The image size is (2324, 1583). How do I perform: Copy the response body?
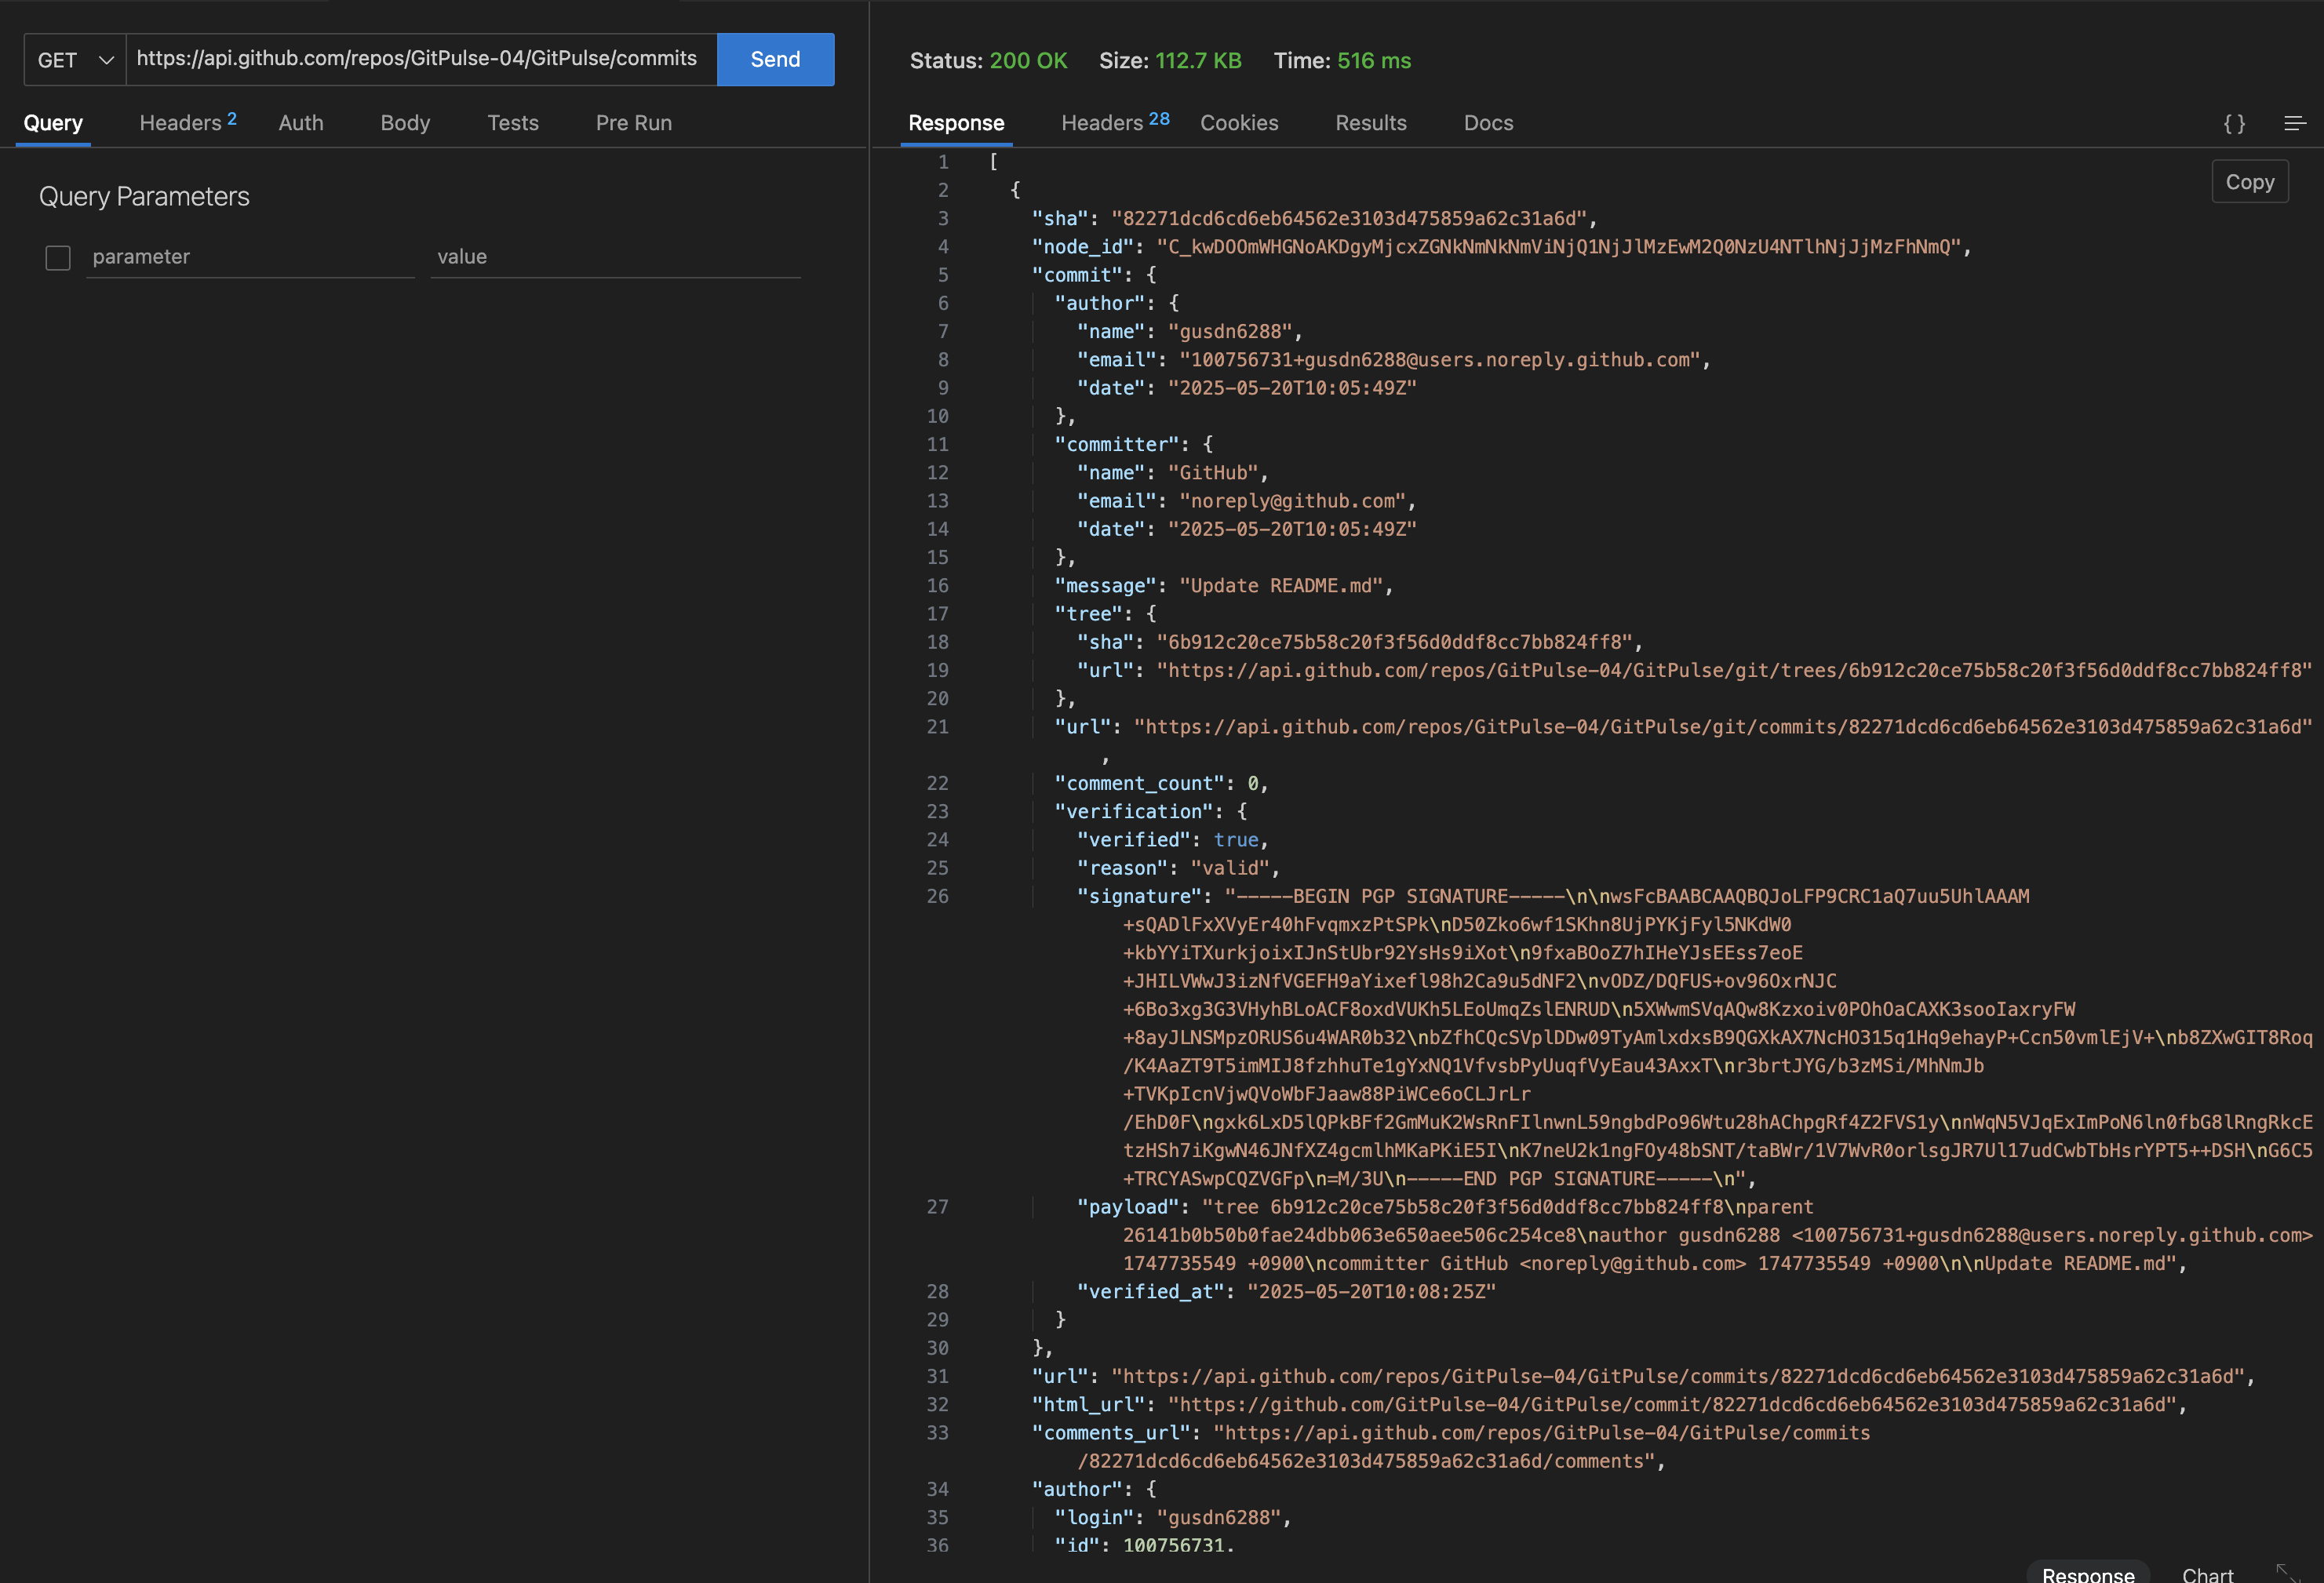2250,182
